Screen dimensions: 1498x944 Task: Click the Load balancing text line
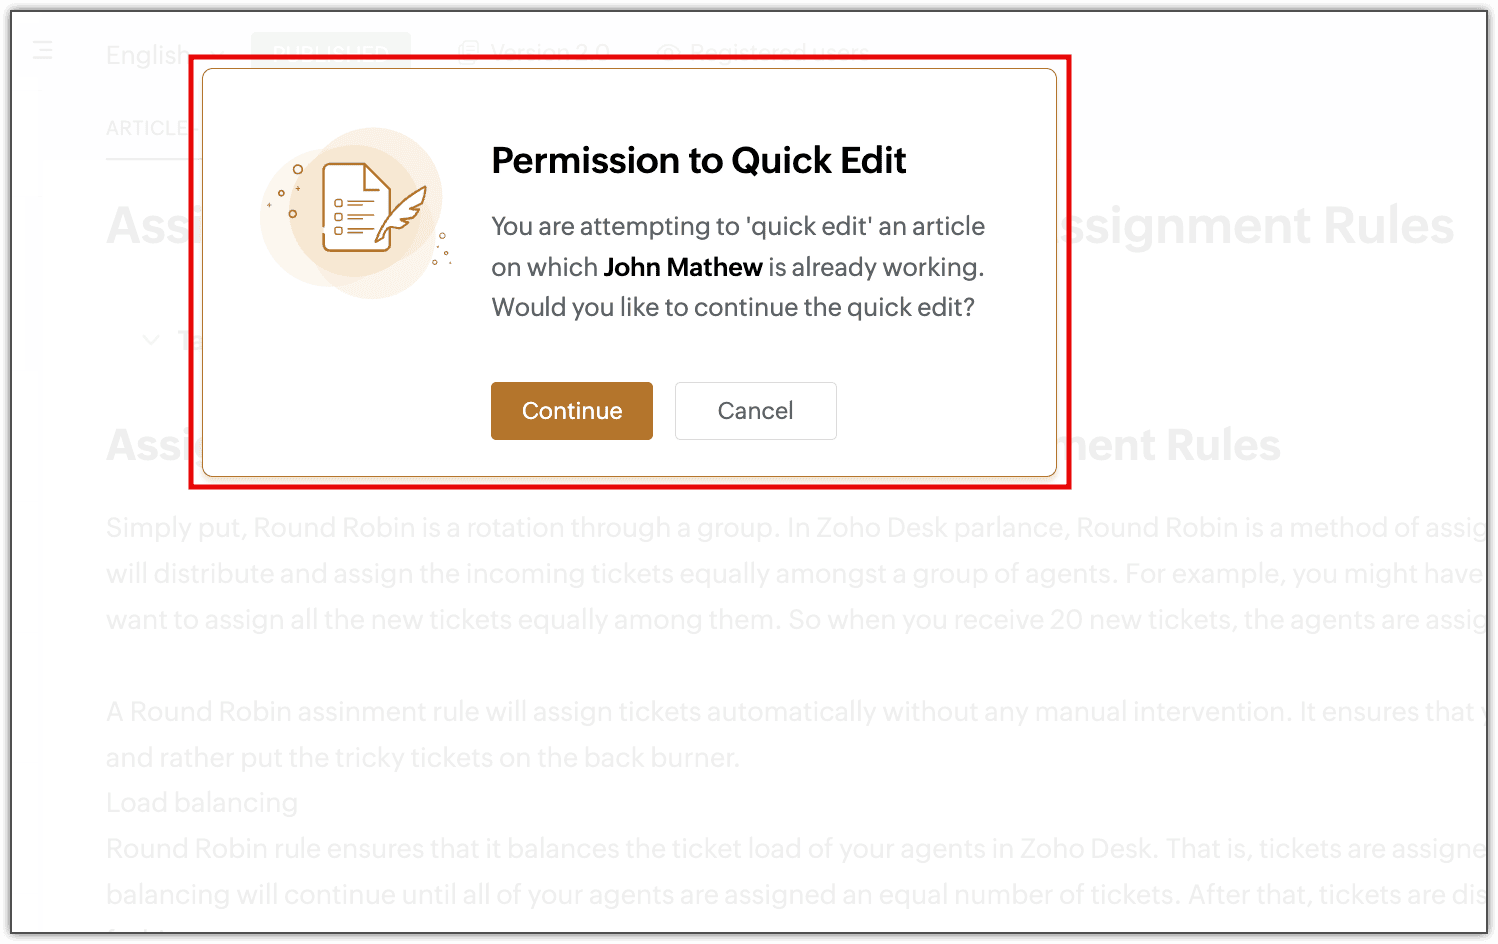(x=202, y=803)
